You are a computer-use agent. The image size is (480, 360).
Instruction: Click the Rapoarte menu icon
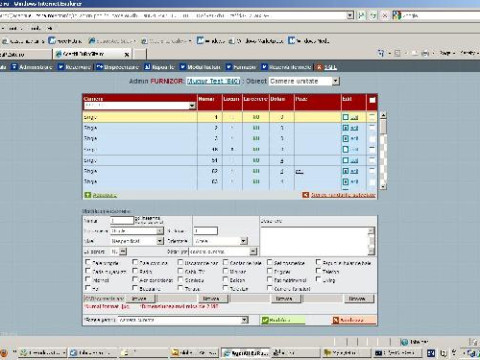click(x=147, y=67)
